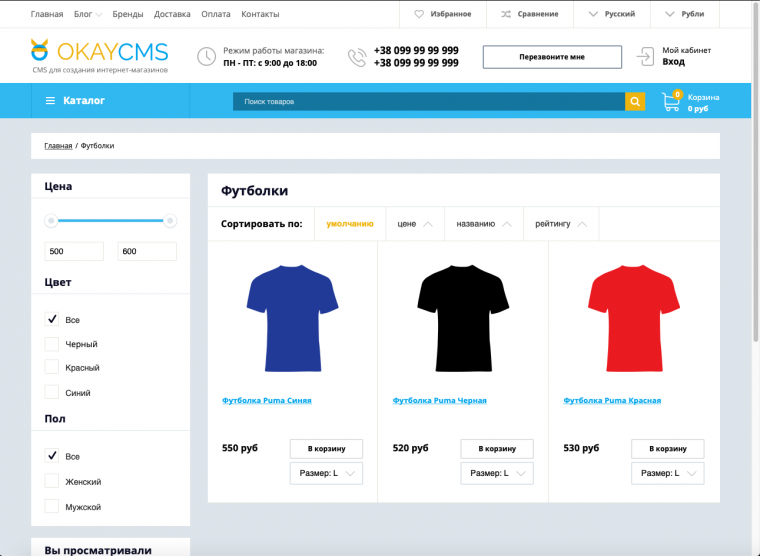Open the Доставка menu item

[172, 14]
